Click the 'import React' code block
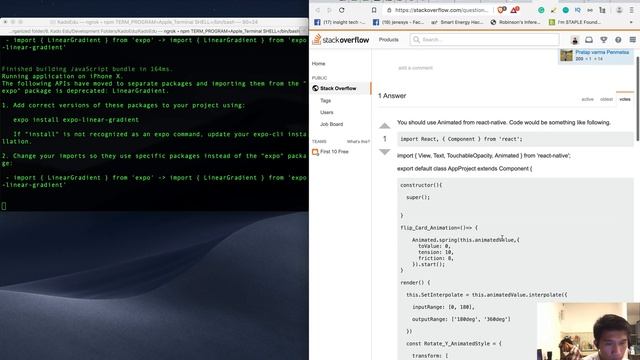Screen dimensions: 640x360 (x=515, y=139)
